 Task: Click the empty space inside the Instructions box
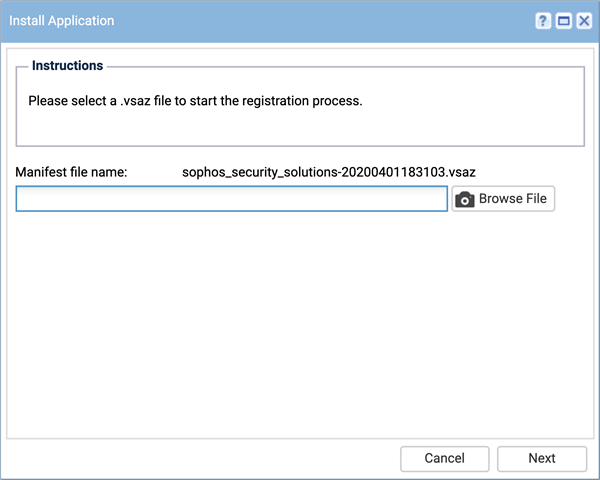(x=300, y=128)
